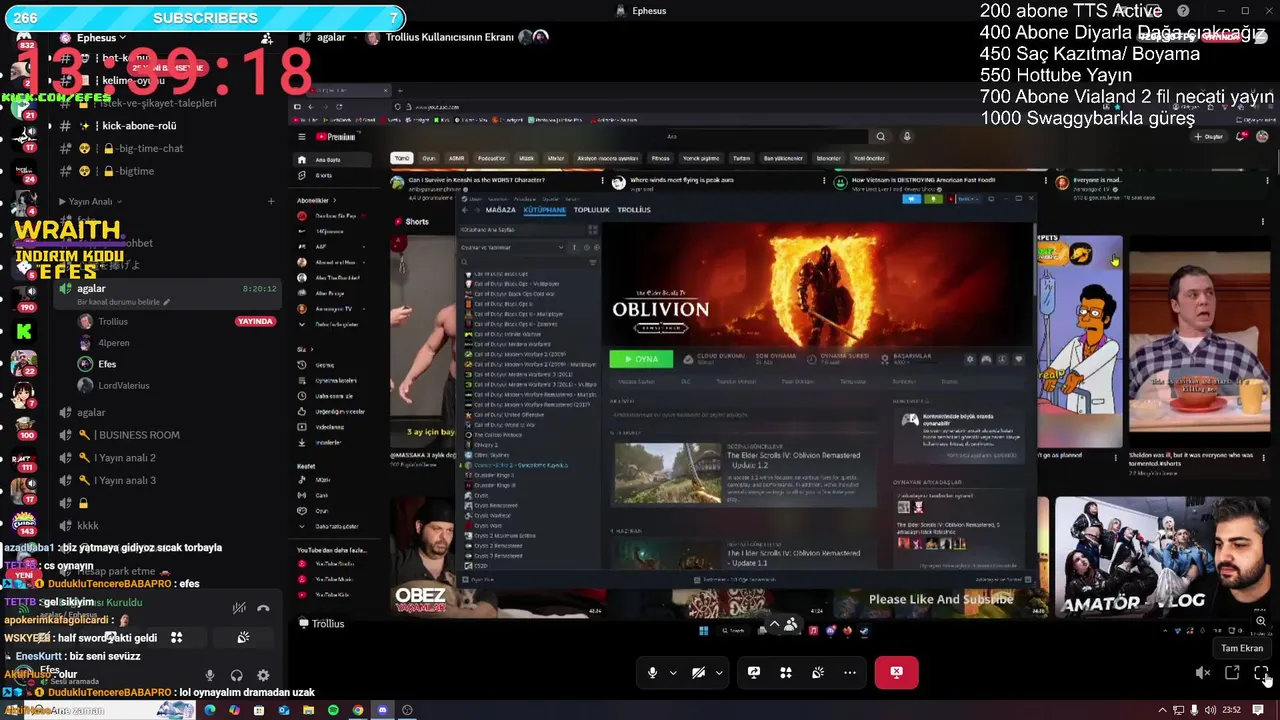Expand the participants chevron above control bar
1280x720 pixels.
(774, 623)
